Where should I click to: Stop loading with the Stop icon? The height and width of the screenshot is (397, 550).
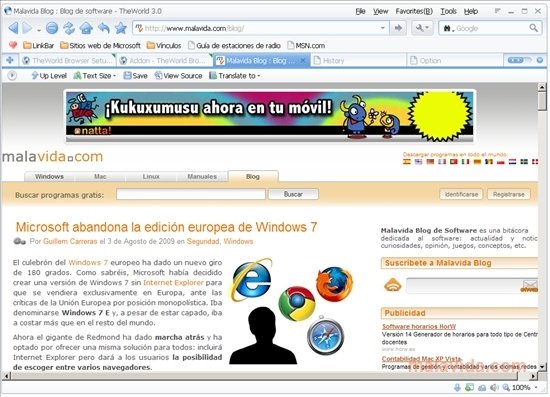click(x=52, y=28)
